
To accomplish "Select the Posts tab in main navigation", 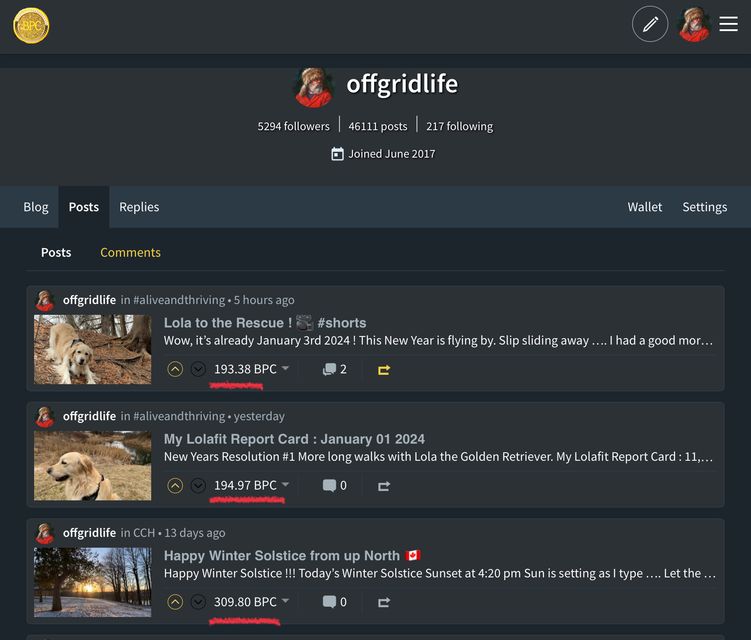I will 84,207.
